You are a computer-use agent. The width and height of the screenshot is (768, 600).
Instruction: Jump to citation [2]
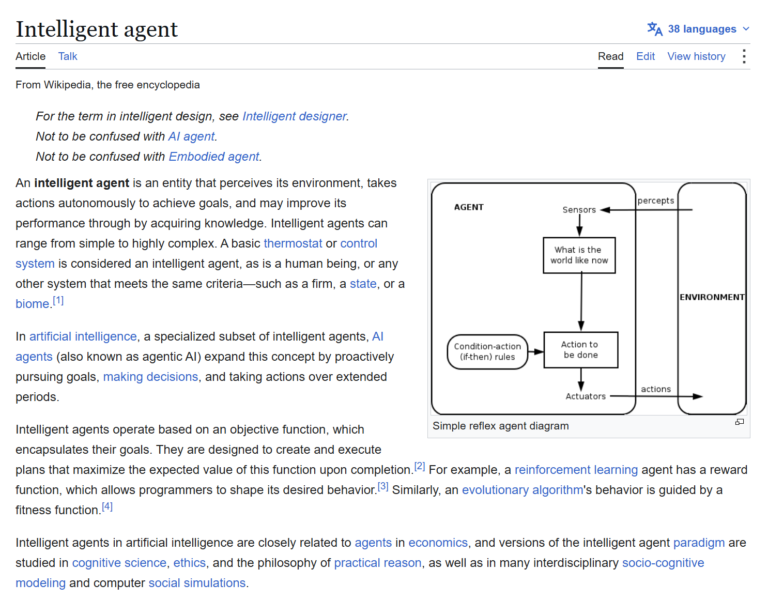point(420,466)
